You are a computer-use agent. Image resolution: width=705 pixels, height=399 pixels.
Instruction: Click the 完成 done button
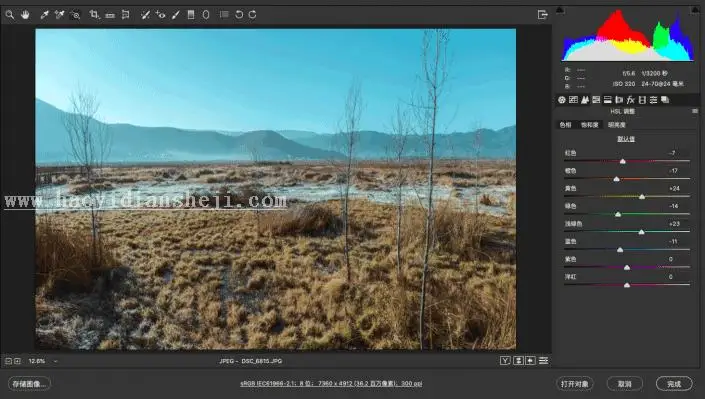point(674,384)
